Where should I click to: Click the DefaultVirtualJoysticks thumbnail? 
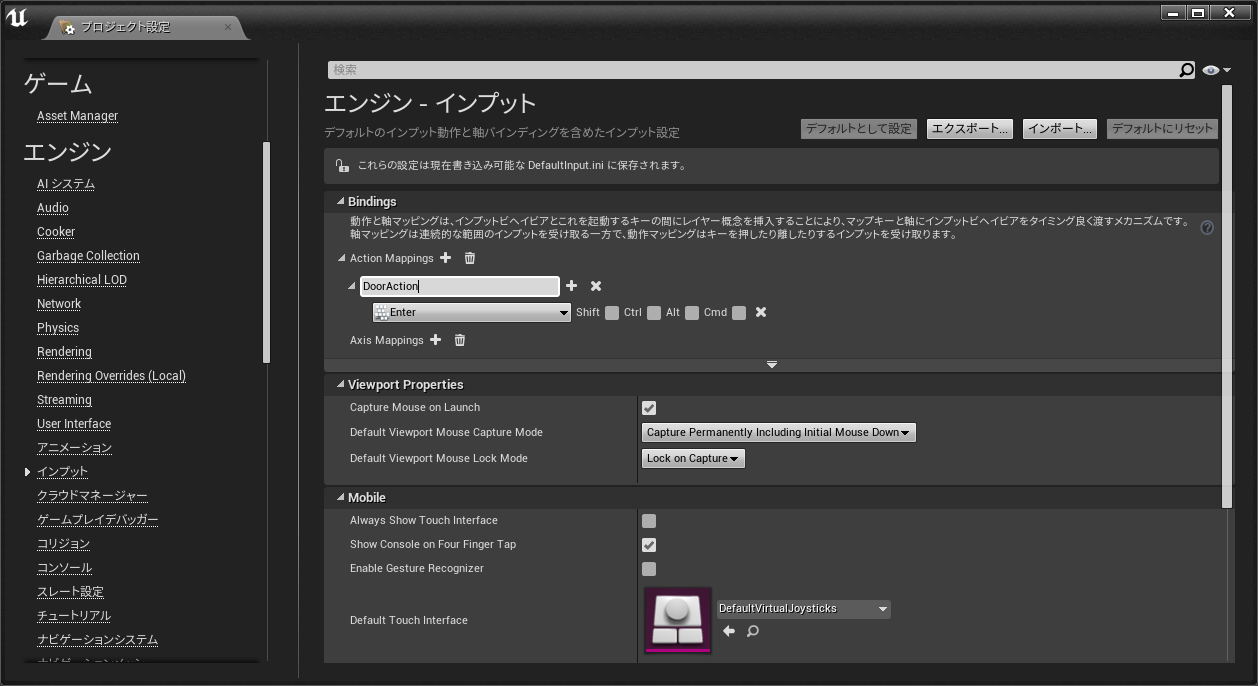(x=678, y=620)
